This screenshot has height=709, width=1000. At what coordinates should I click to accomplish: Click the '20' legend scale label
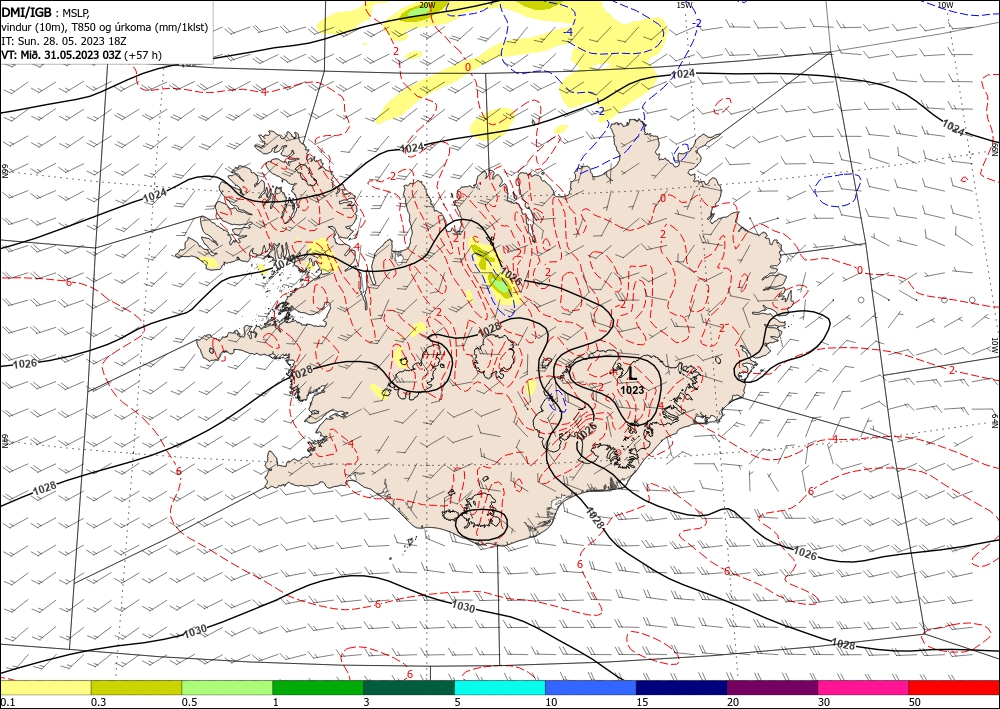click(x=733, y=702)
